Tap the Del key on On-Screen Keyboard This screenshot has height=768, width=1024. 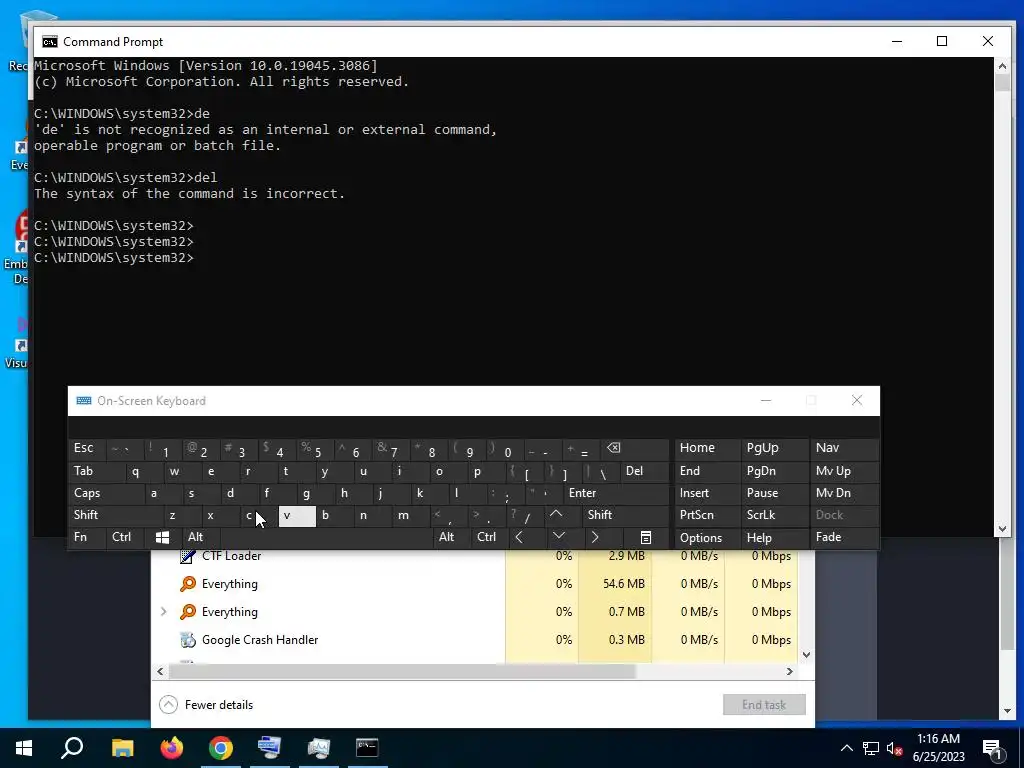pos(645,472)
